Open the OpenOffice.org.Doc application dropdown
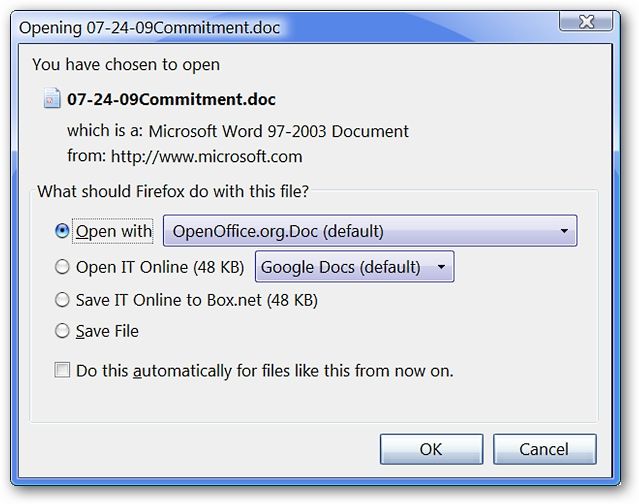 370,231
